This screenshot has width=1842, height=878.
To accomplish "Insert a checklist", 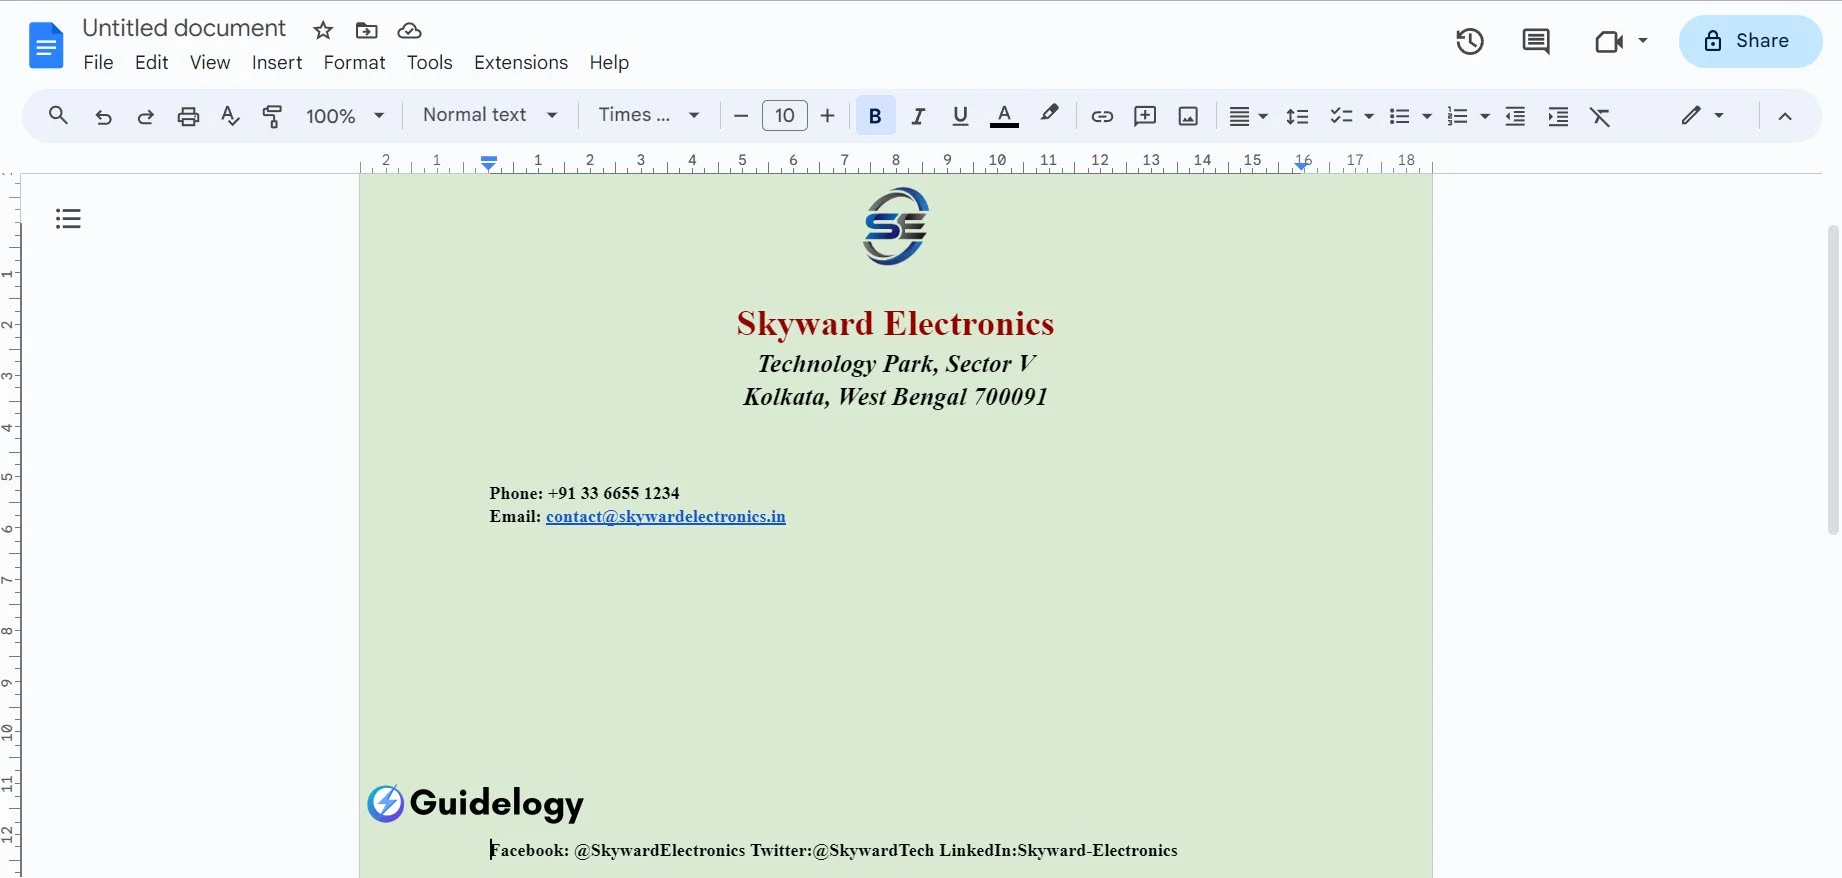I will [1341, 116].
